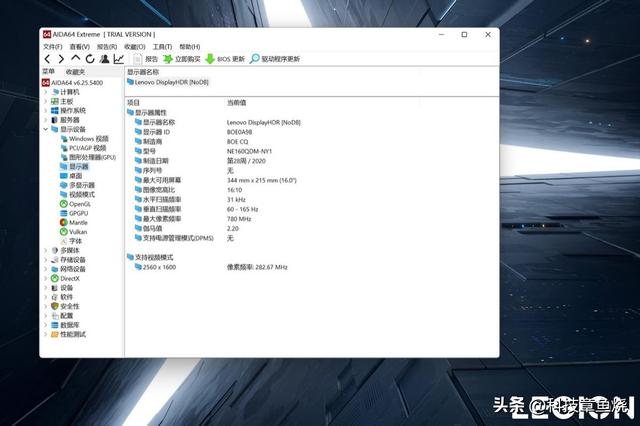Select the 视频模式 tree item
640x426 pixels.
78,195
